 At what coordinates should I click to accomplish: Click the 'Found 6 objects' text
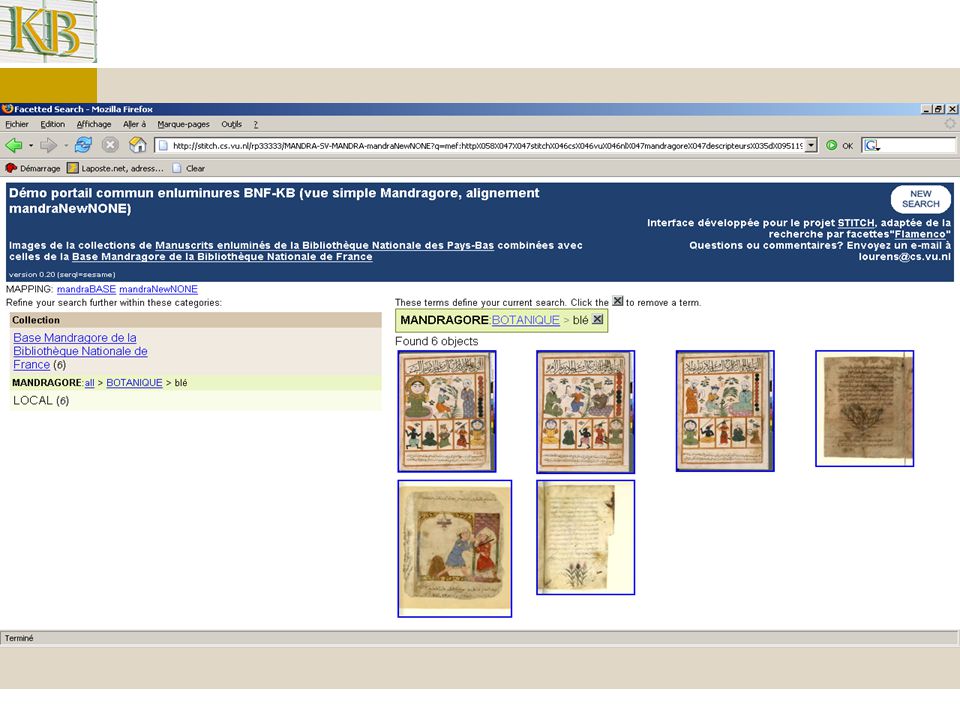[437, 341]
